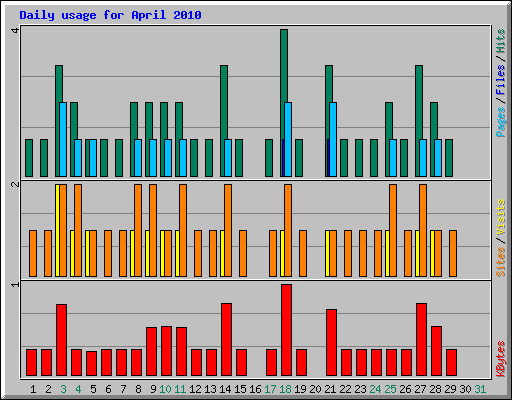The height and width of the screenshot is (400, 512).
Task: Click day label 21 on the x-axis
Action: click(x=330, y=389)
